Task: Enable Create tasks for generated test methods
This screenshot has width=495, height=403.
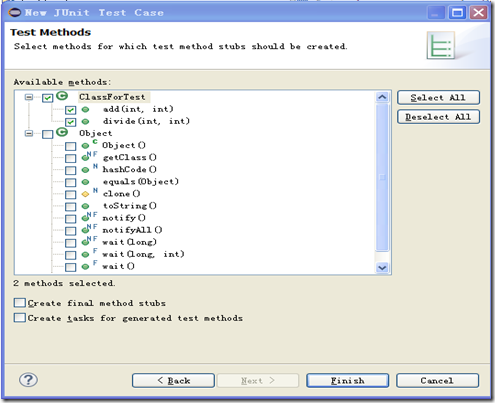Action: coord(20,318)
